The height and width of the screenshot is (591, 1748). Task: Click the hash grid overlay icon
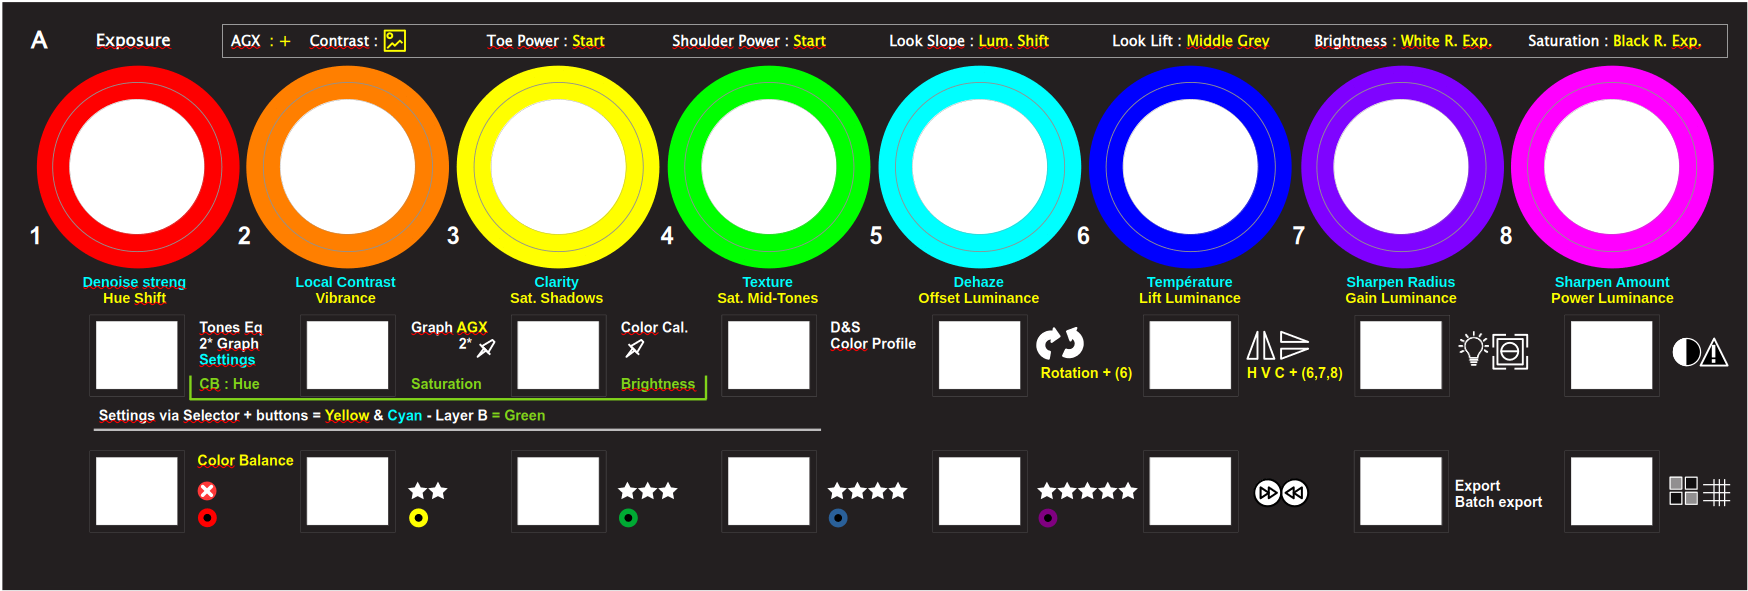coord(1716,491)
